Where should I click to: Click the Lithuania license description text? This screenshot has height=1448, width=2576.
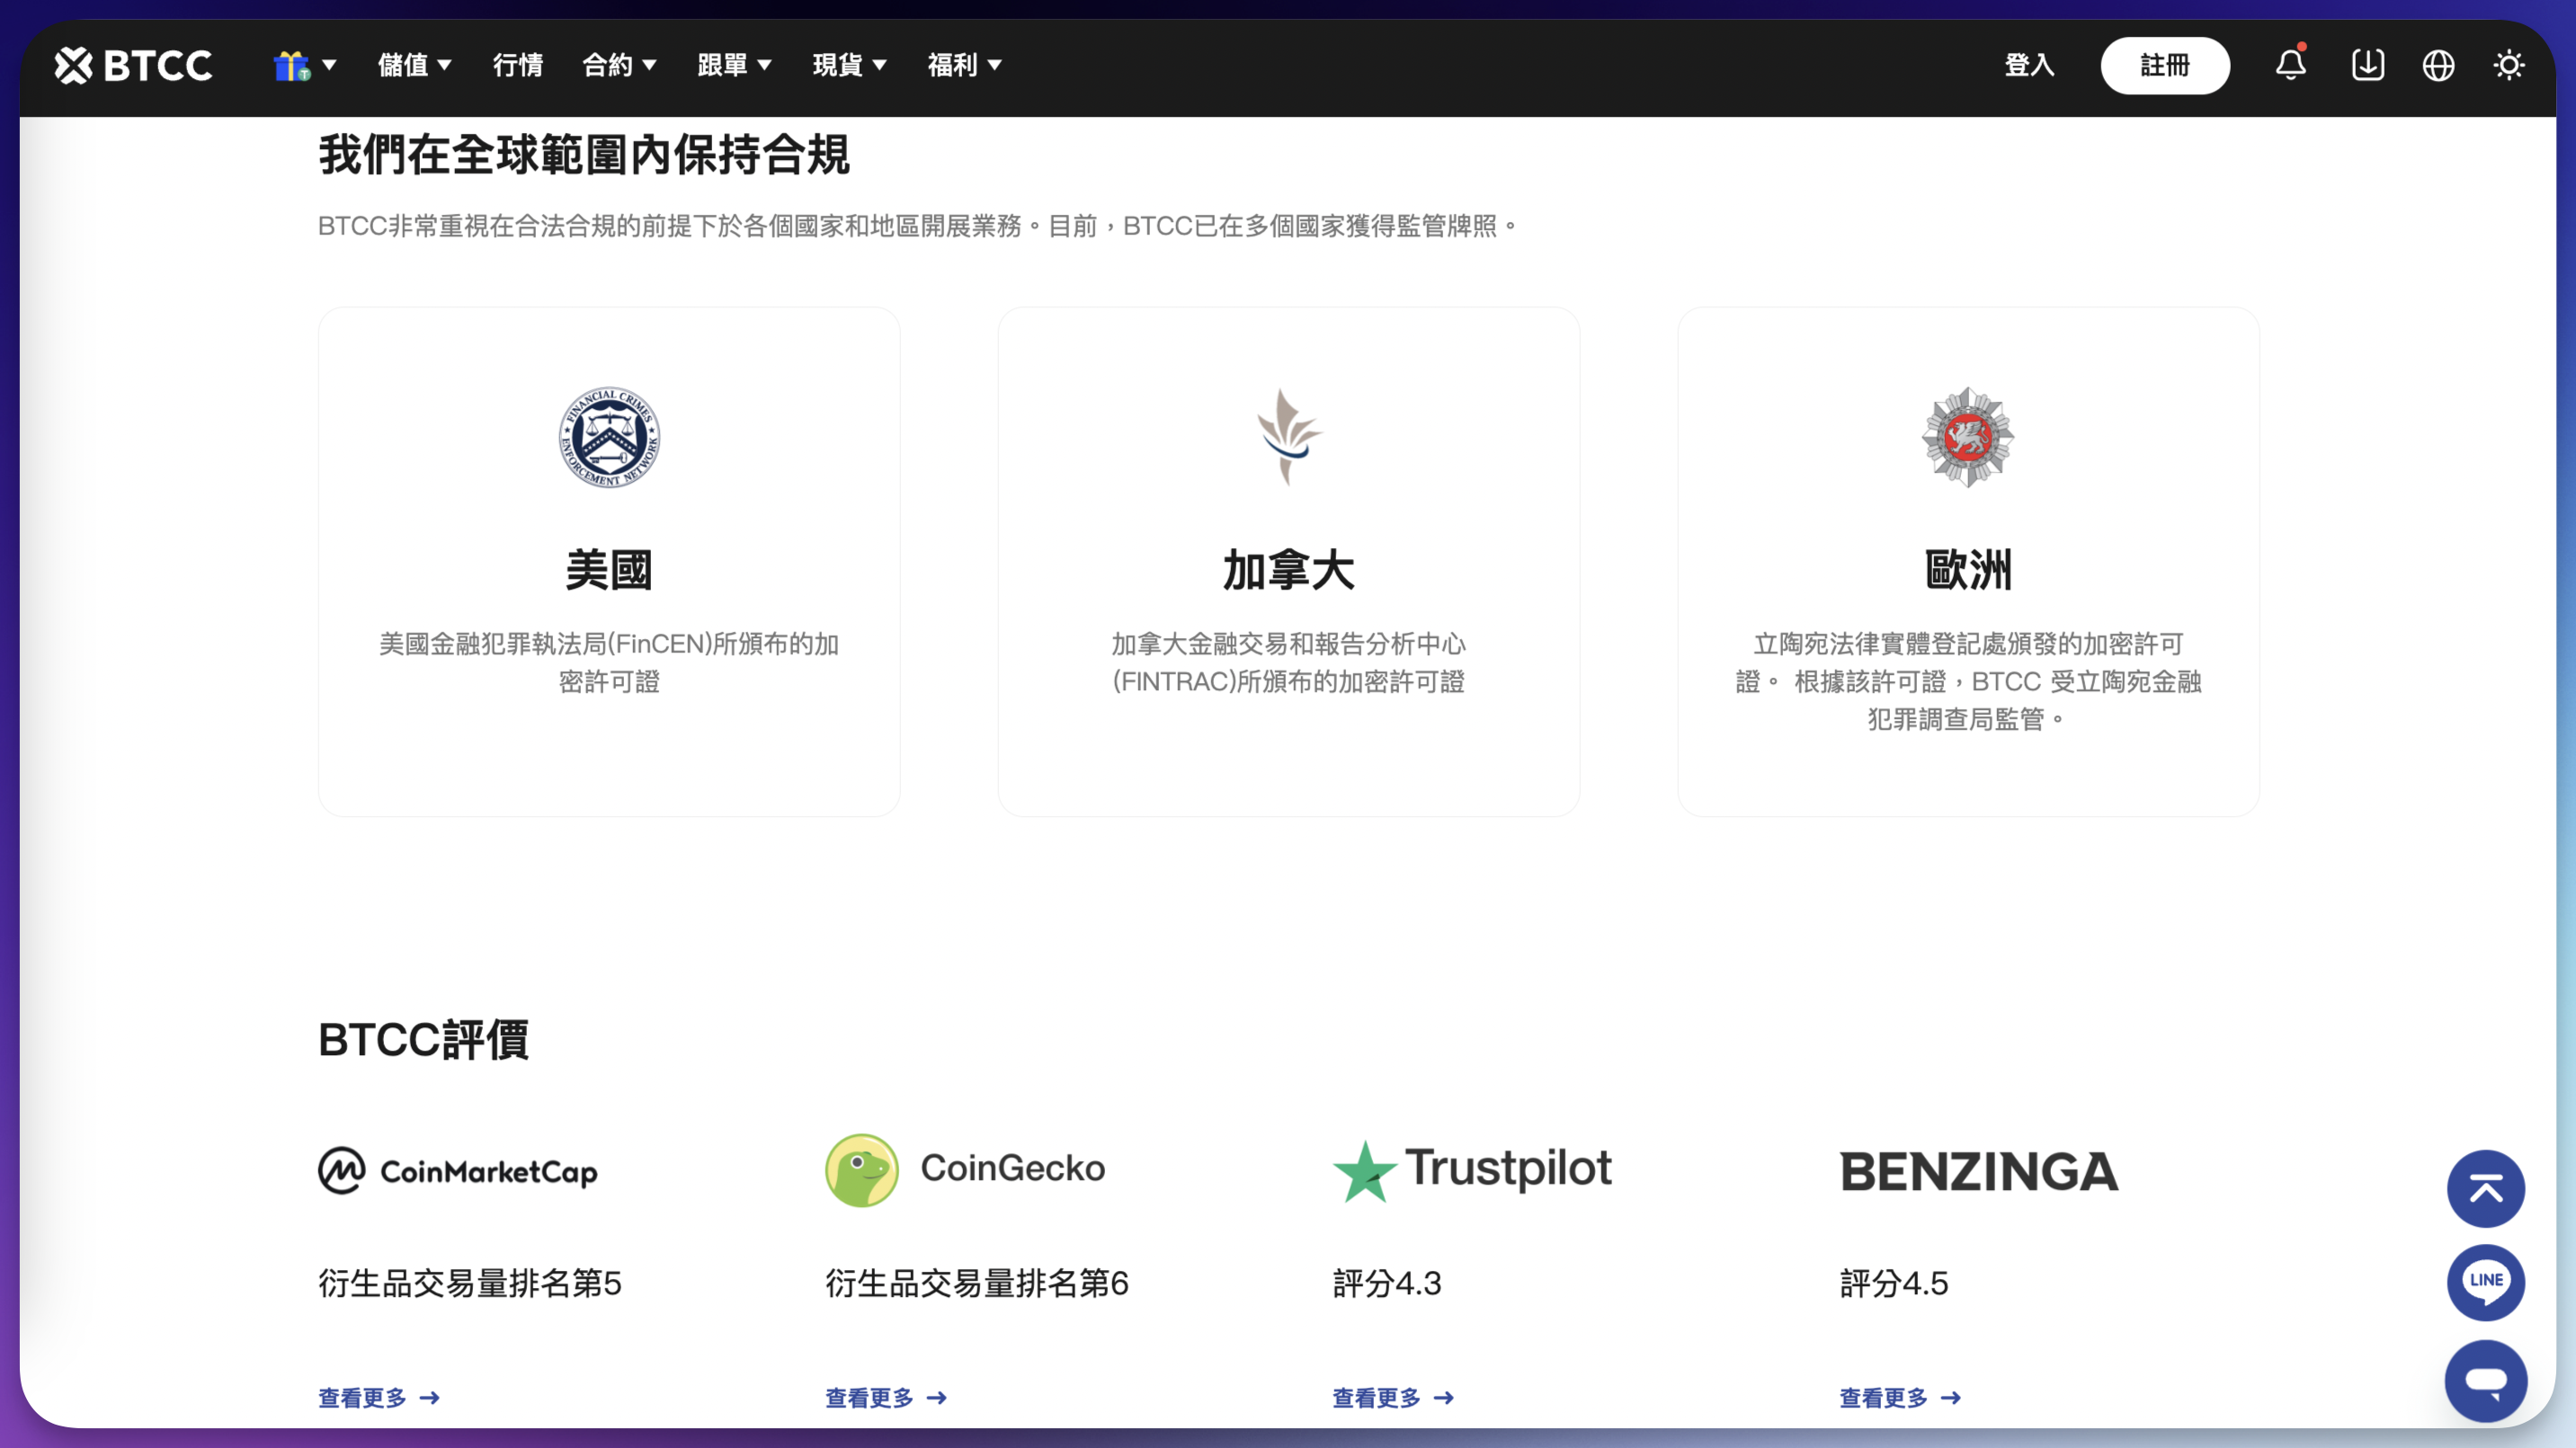[x=1968, y=681]
